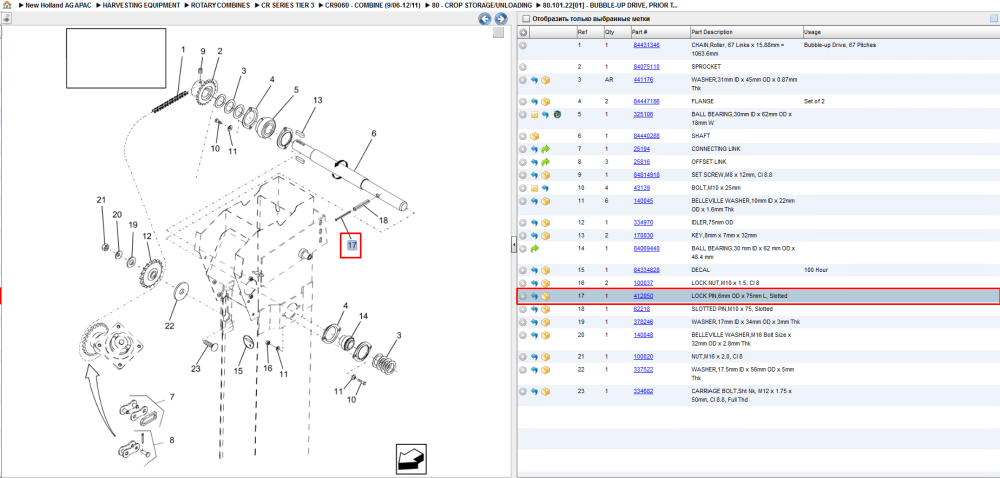Click the icon at the parts list's top-right corner

(x=993, y=18)
